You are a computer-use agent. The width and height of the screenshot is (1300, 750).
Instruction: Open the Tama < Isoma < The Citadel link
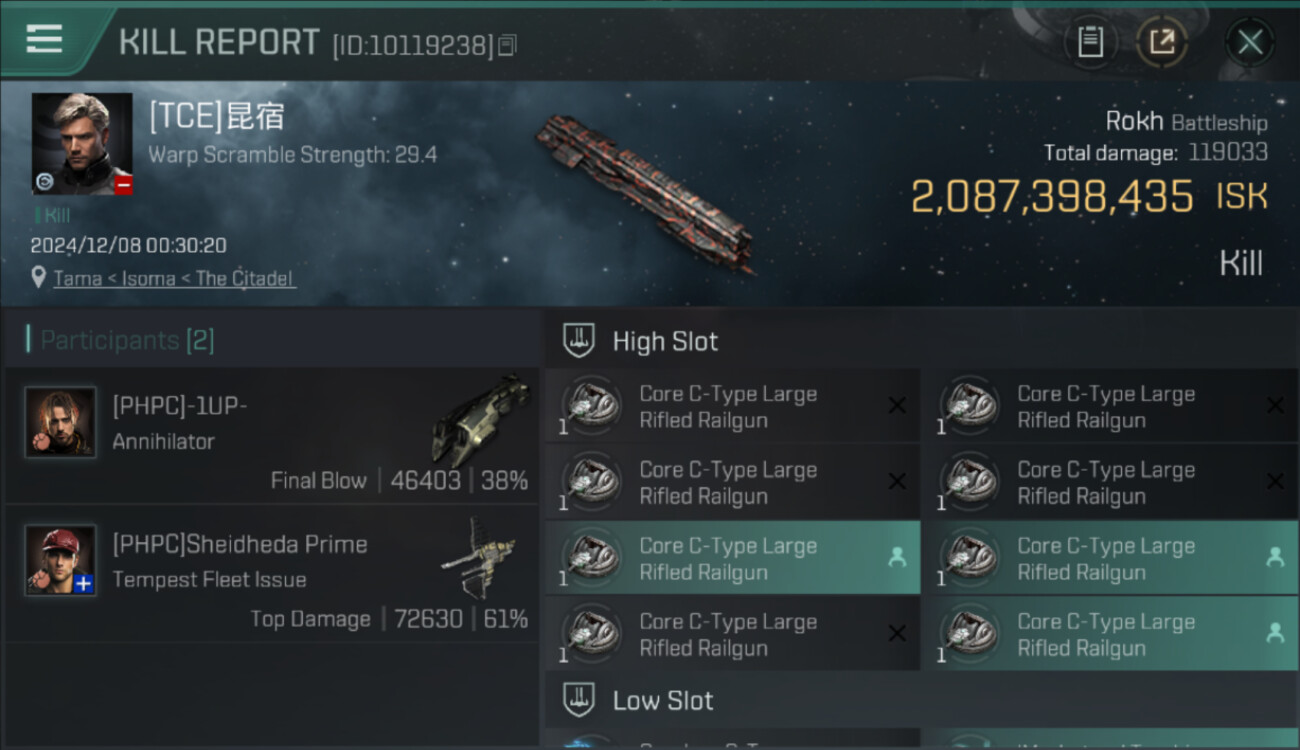click(173, 278)
